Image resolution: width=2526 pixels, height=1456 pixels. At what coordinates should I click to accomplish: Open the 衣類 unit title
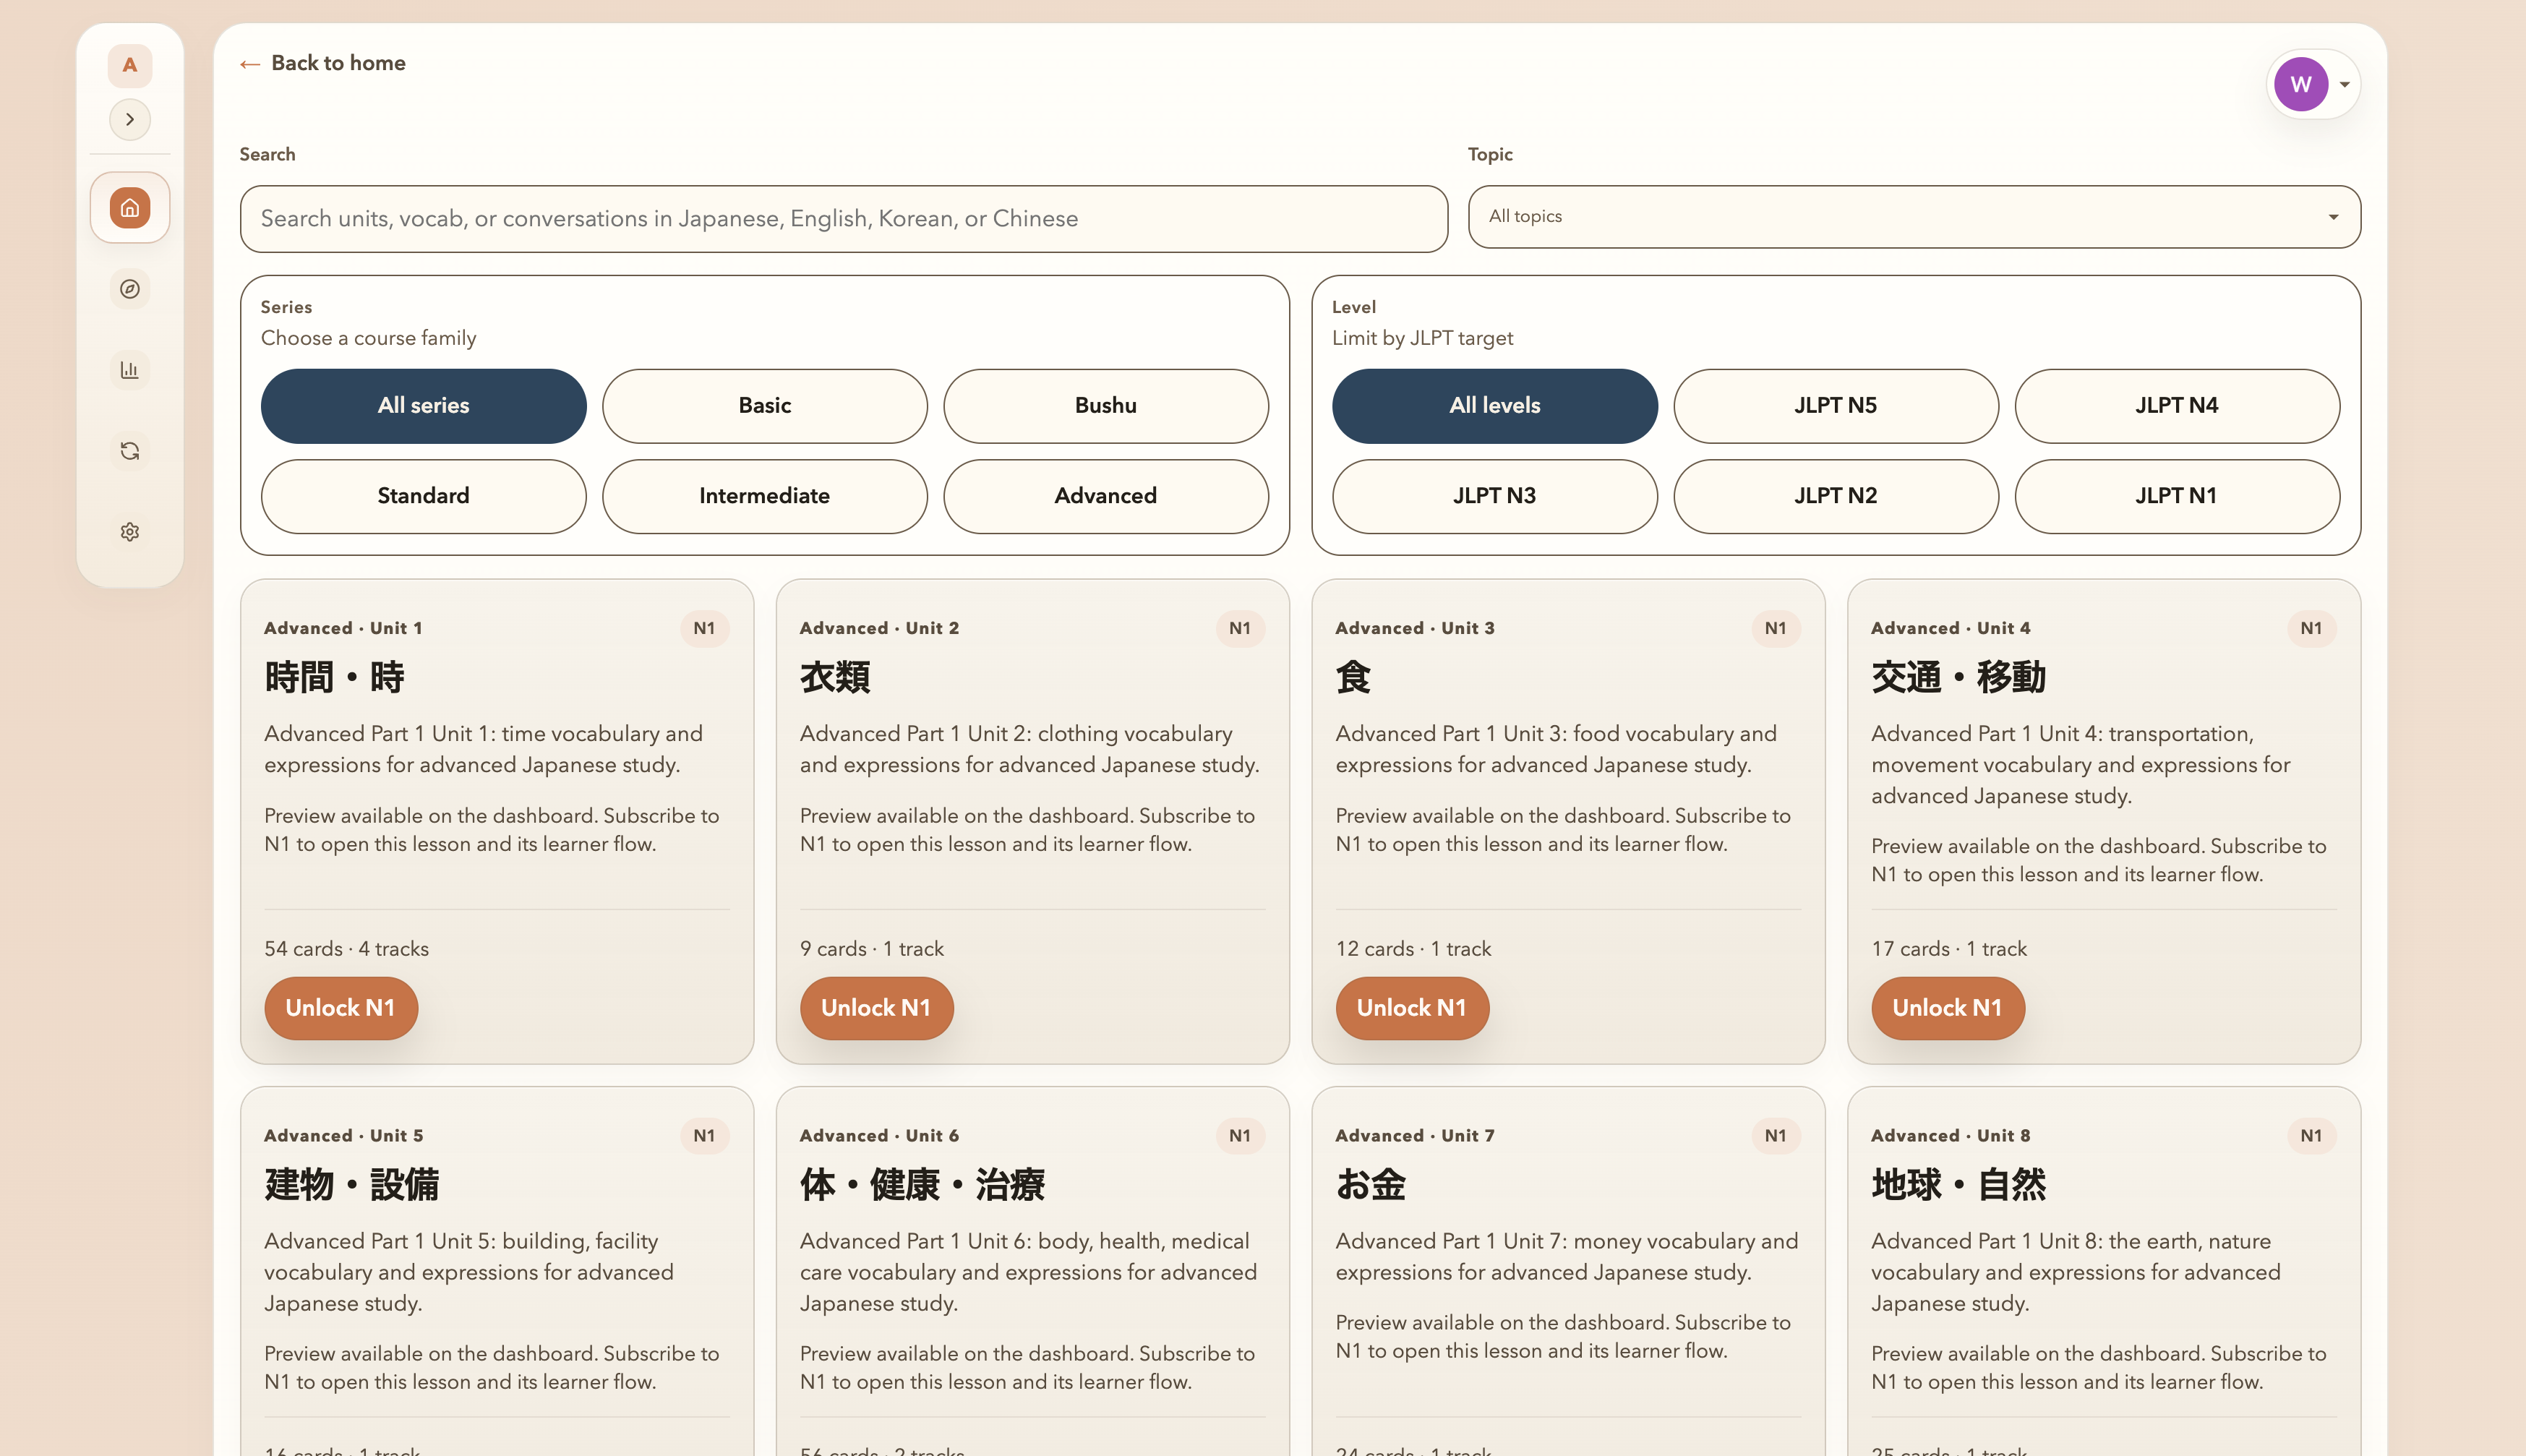click(x=835, y=677)
